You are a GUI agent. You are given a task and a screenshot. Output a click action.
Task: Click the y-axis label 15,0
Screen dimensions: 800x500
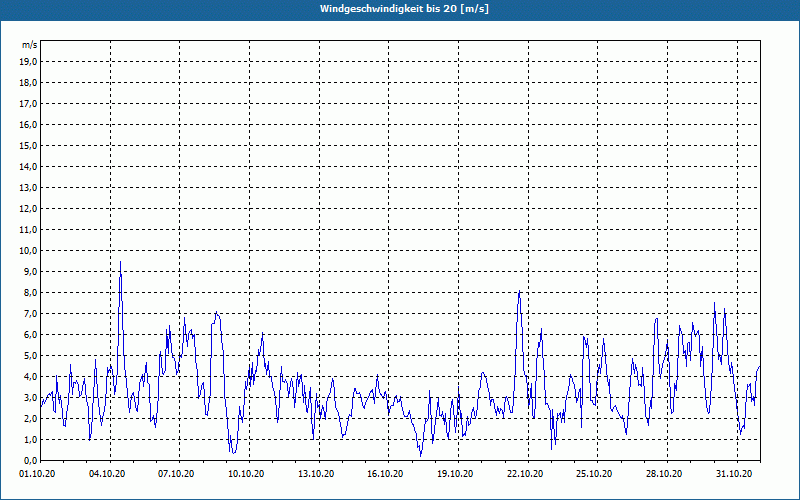(x=29, y=145)
